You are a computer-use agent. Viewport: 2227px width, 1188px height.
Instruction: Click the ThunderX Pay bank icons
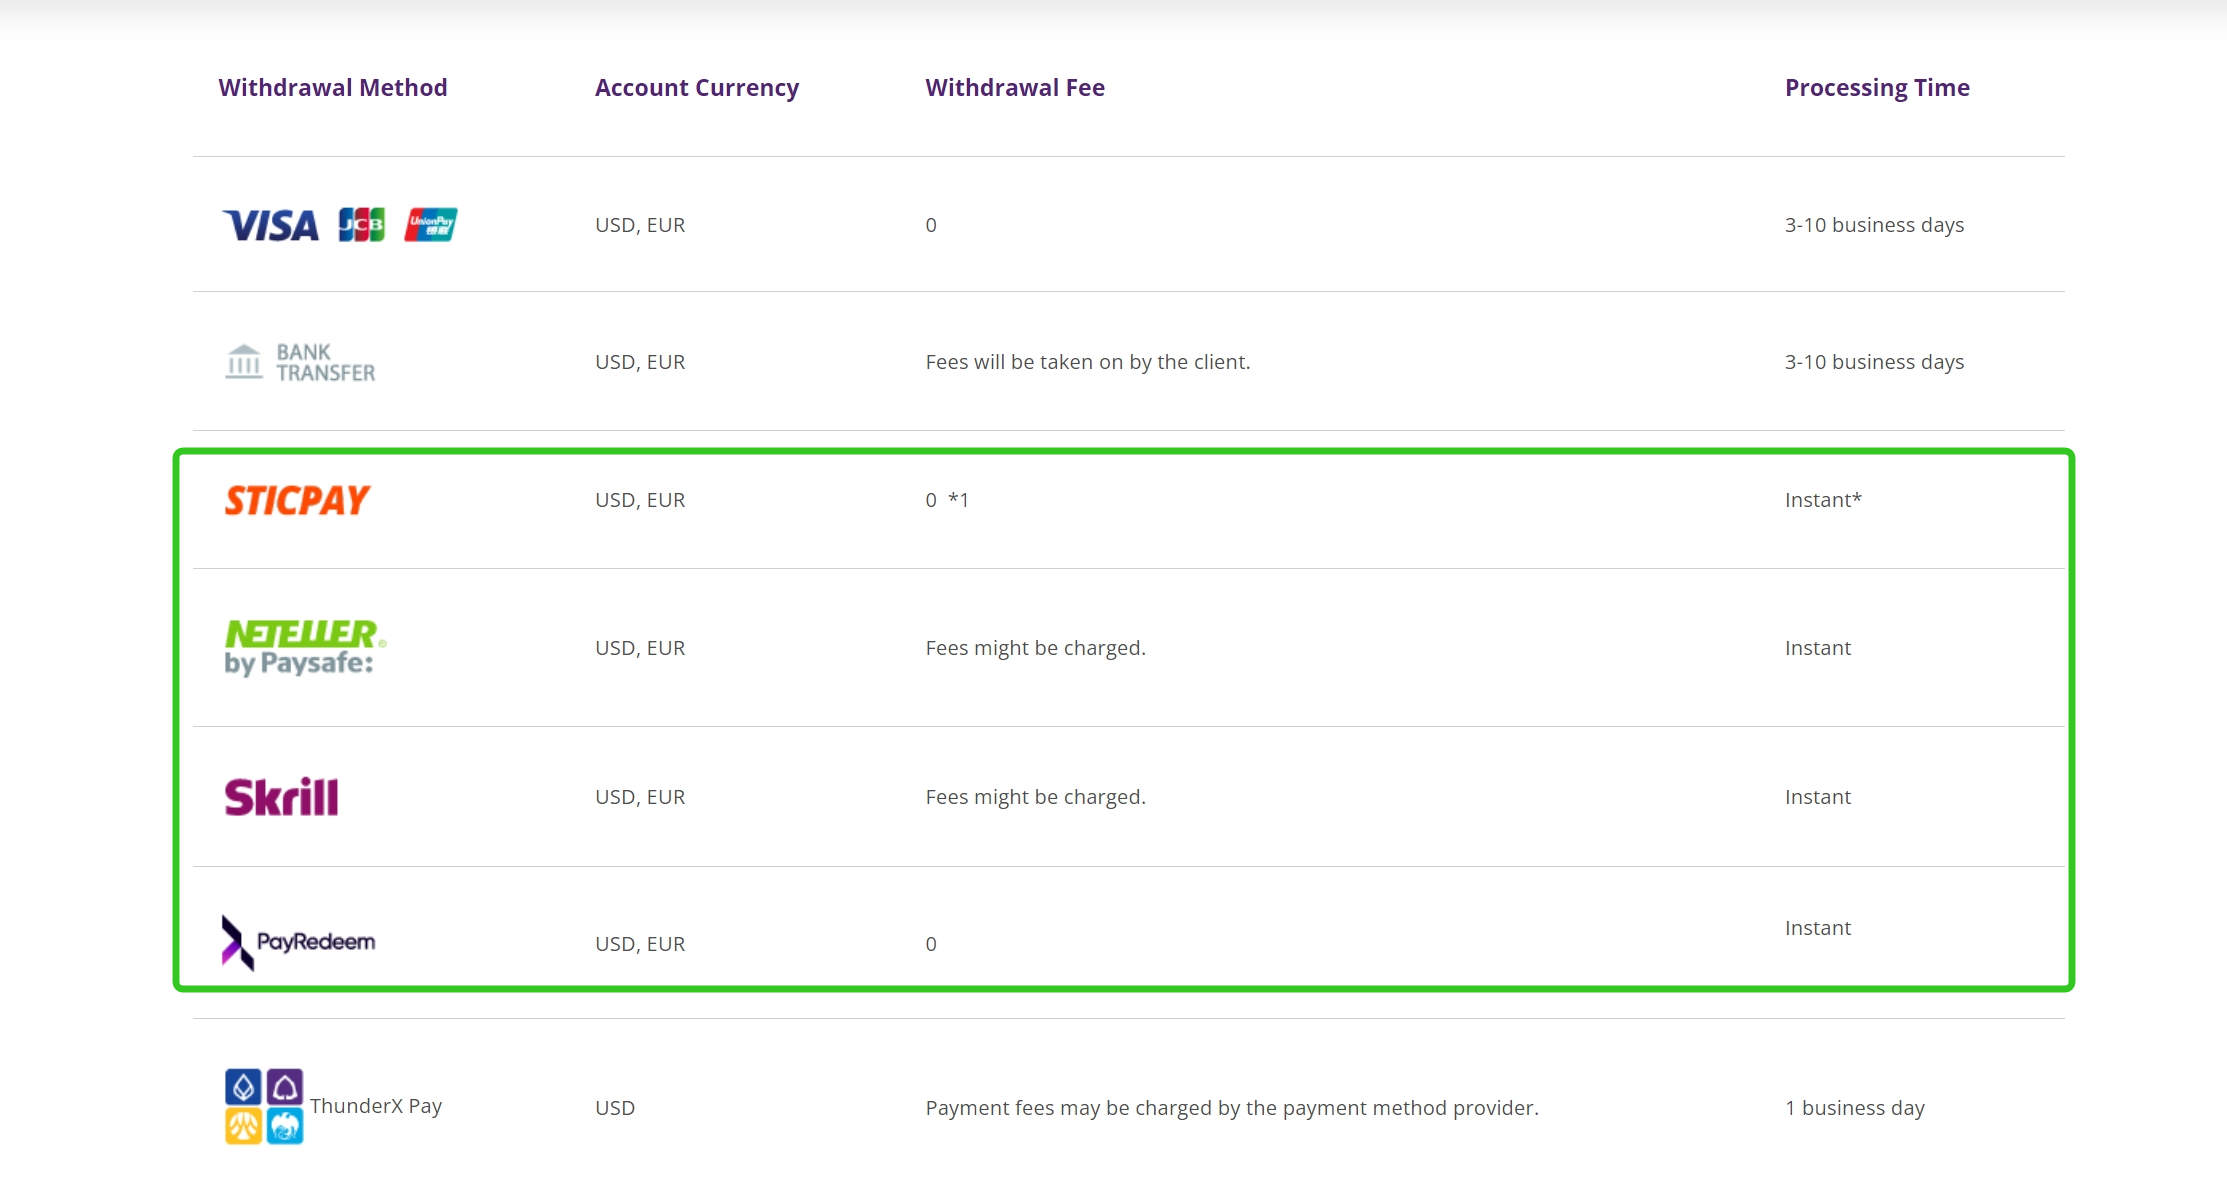pyautogui.click(x=264, y=1106)
